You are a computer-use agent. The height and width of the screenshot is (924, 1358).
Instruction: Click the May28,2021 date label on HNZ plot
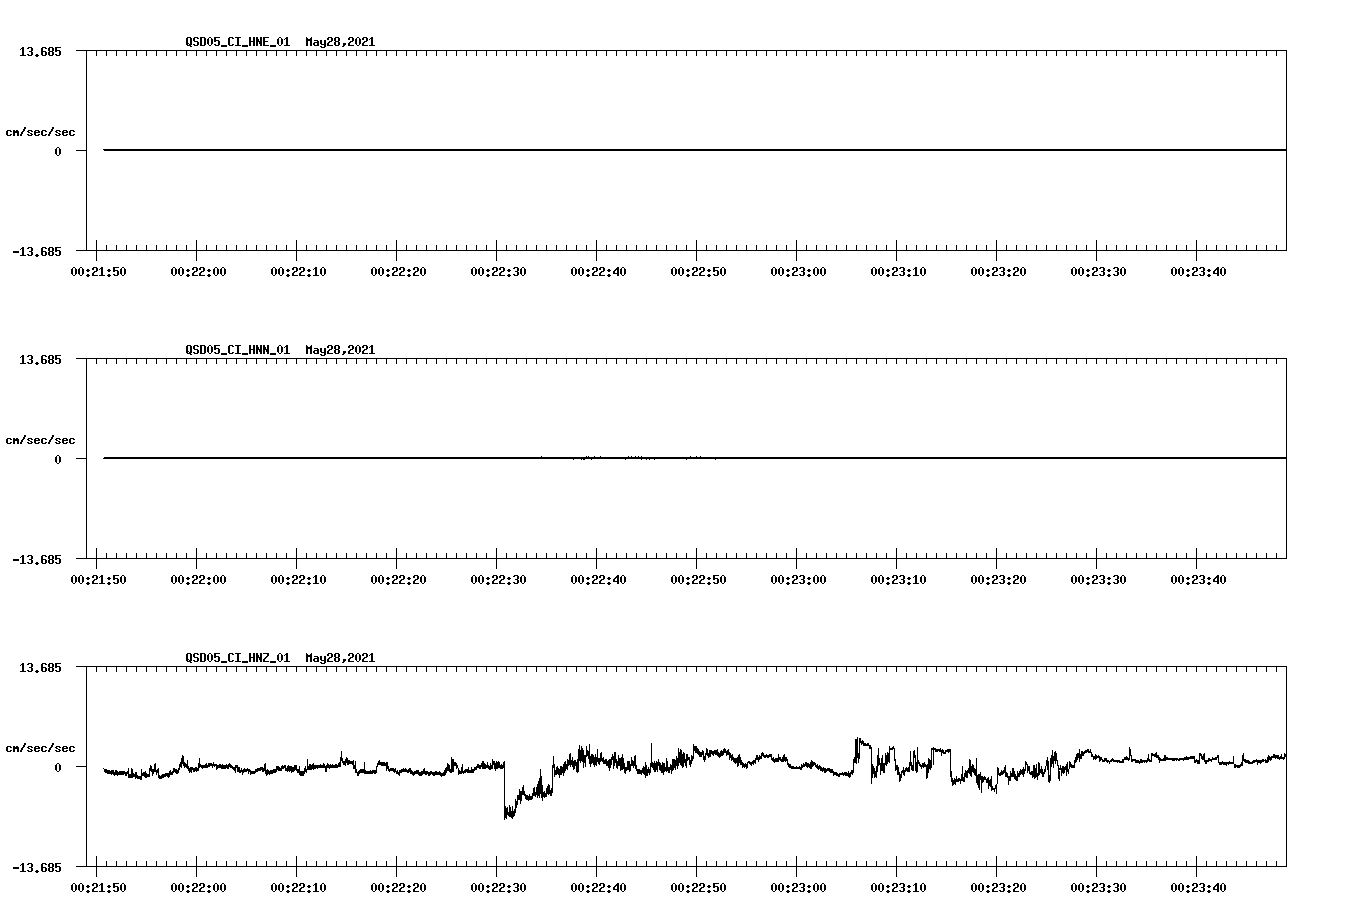coord(339,657)
